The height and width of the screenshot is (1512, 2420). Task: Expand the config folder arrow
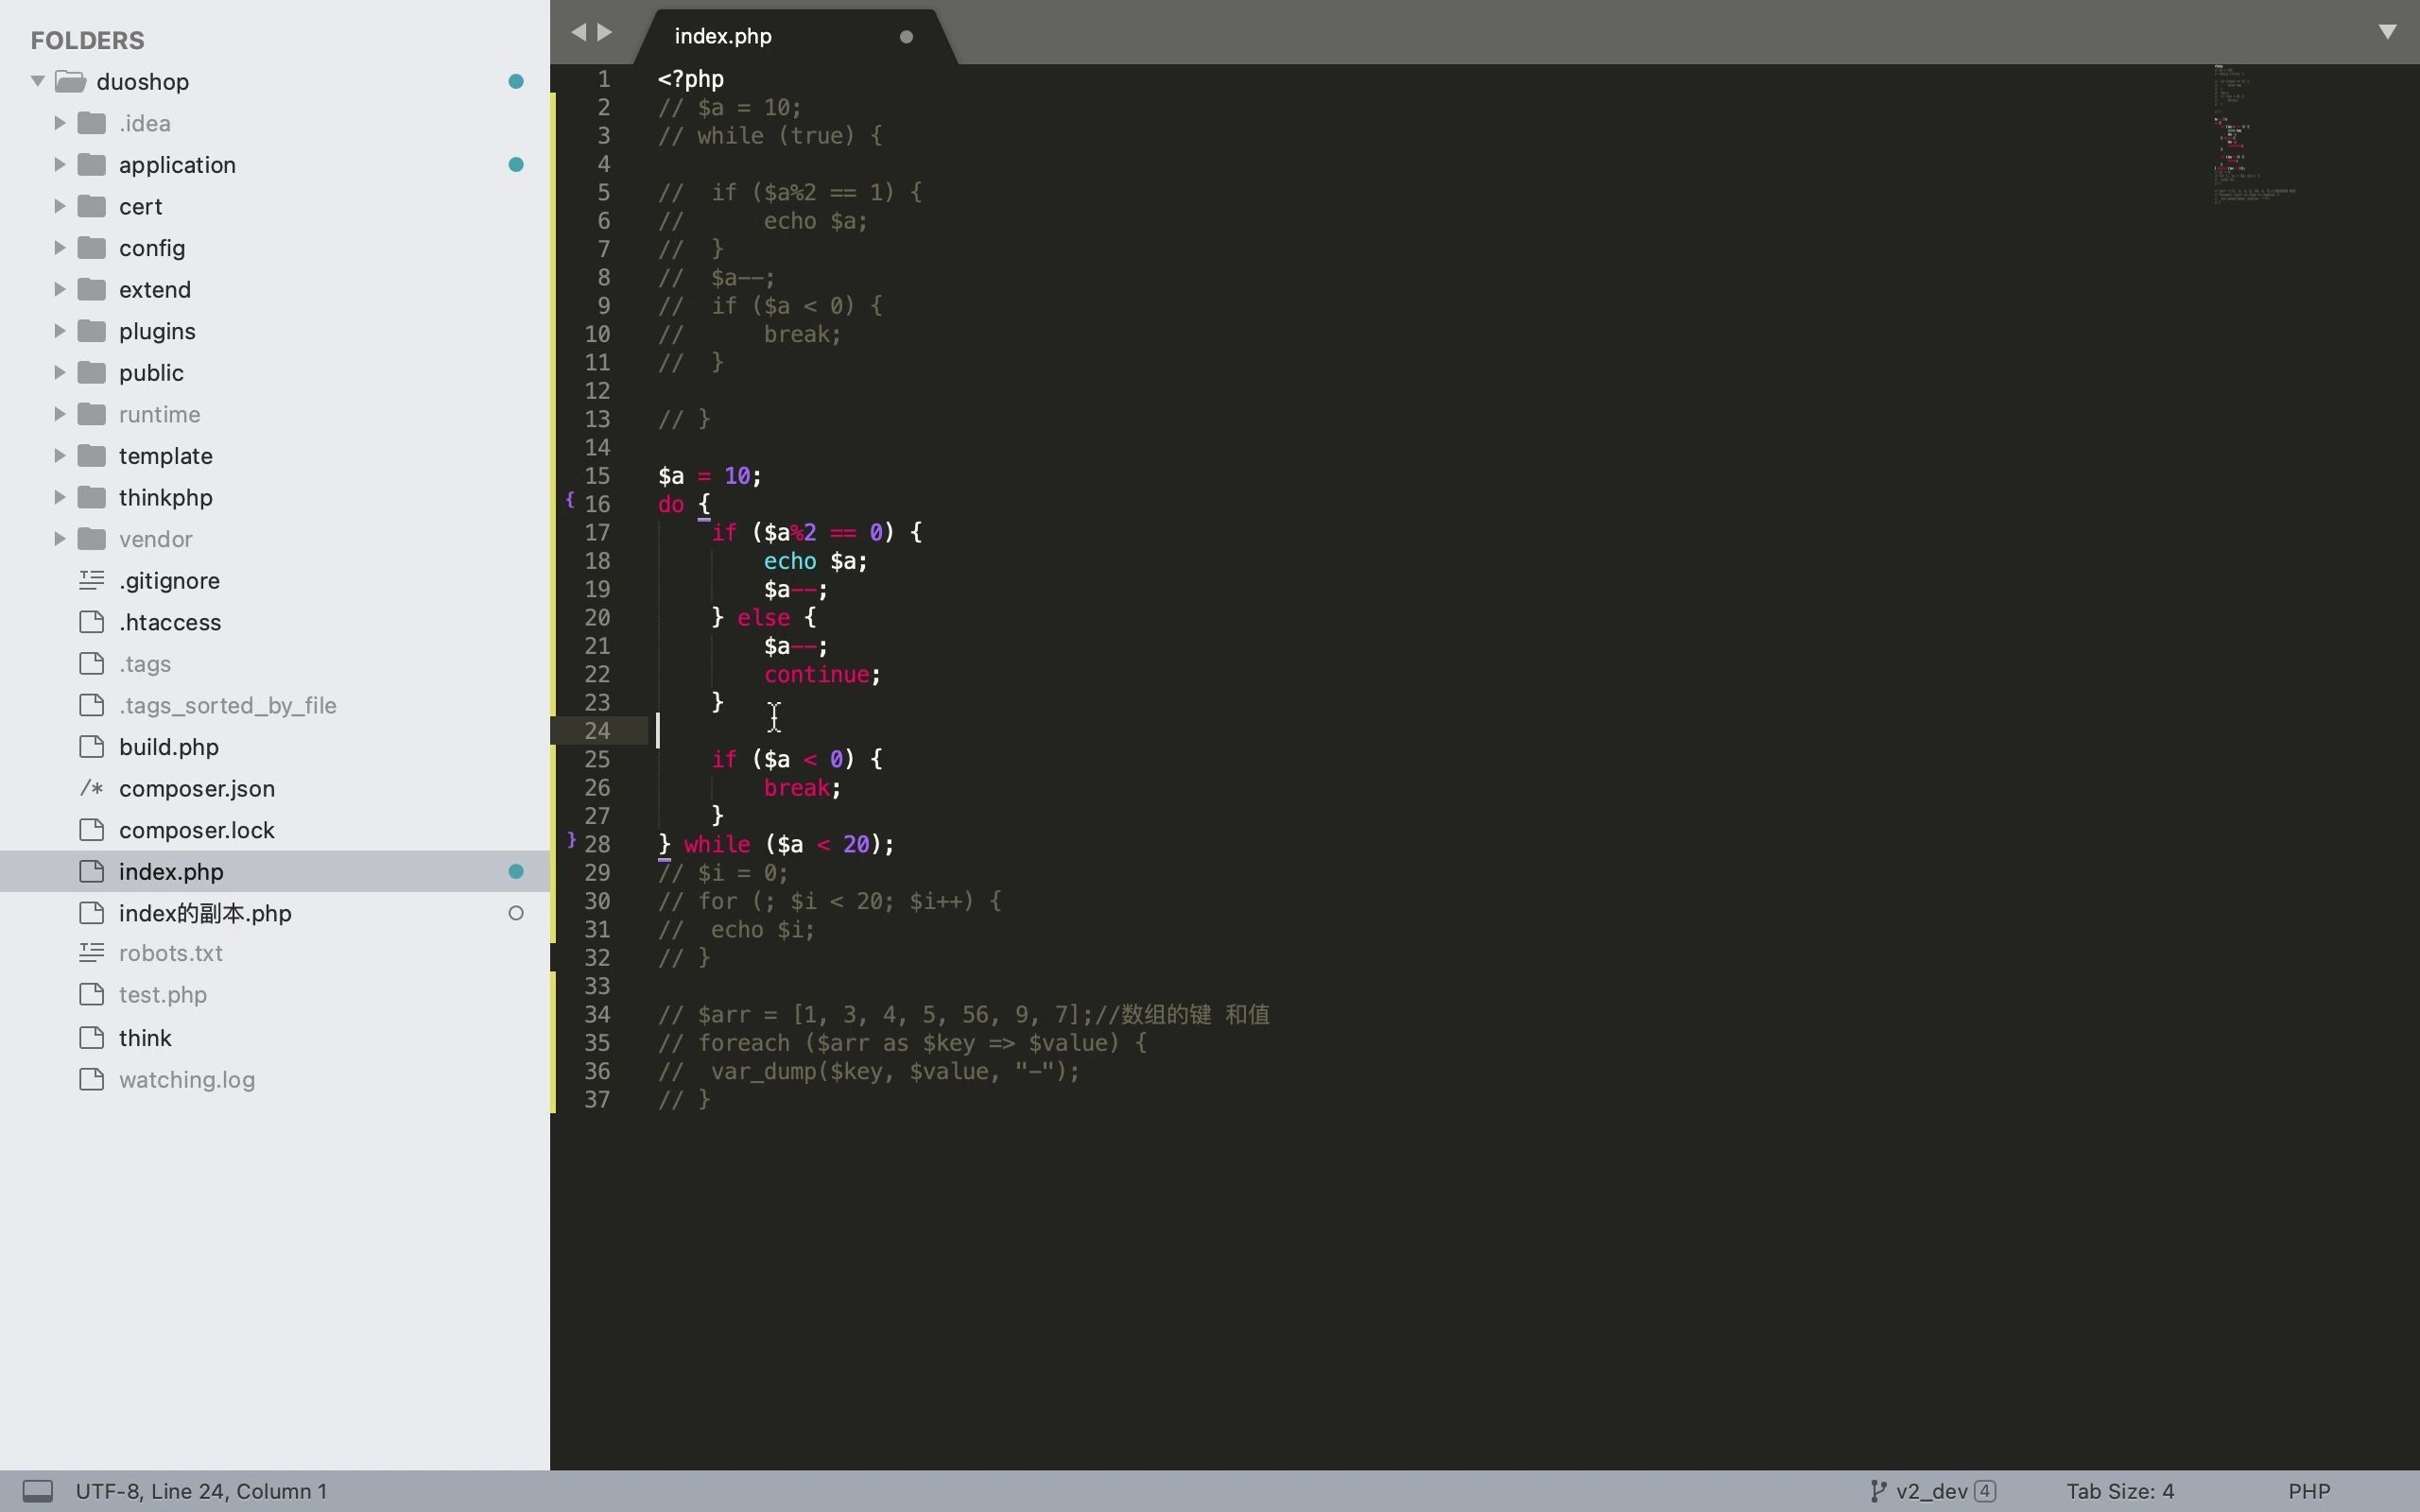(x=59, y=247)
